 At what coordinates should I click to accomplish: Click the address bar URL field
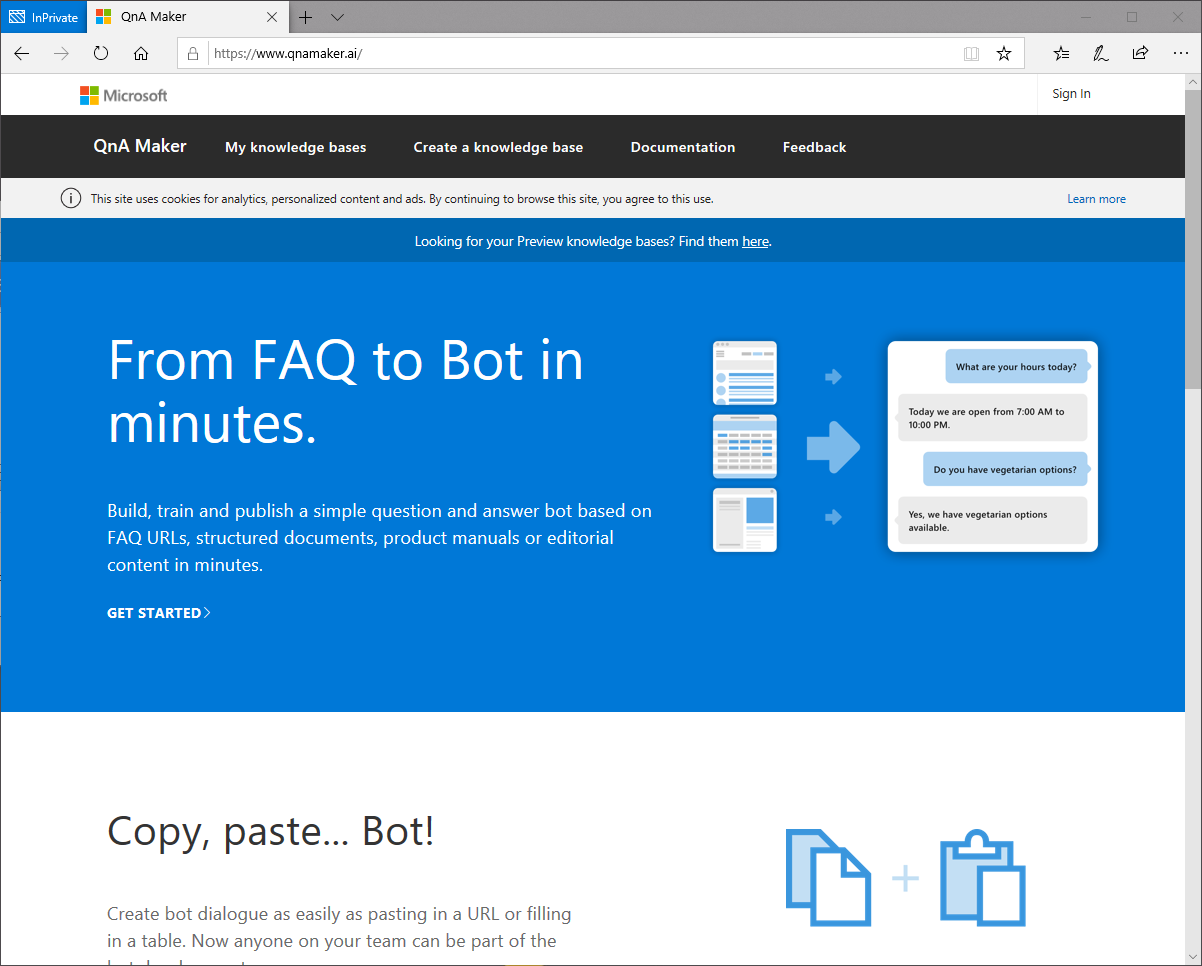click(x=580, y=54)
